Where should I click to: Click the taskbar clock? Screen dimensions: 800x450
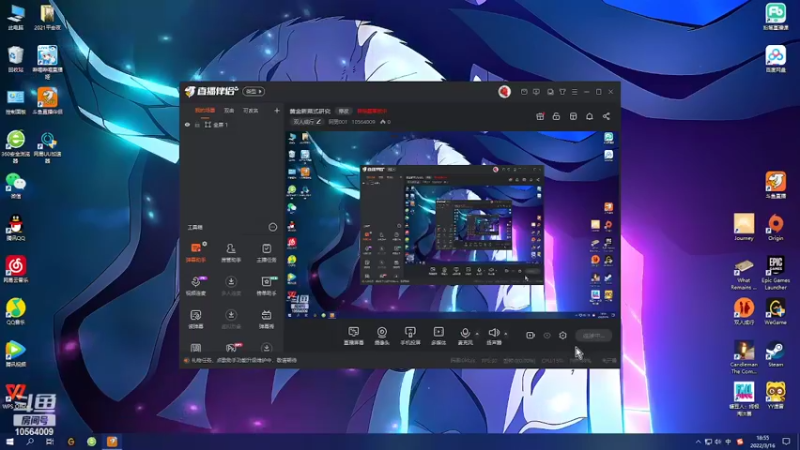[763, 442]
